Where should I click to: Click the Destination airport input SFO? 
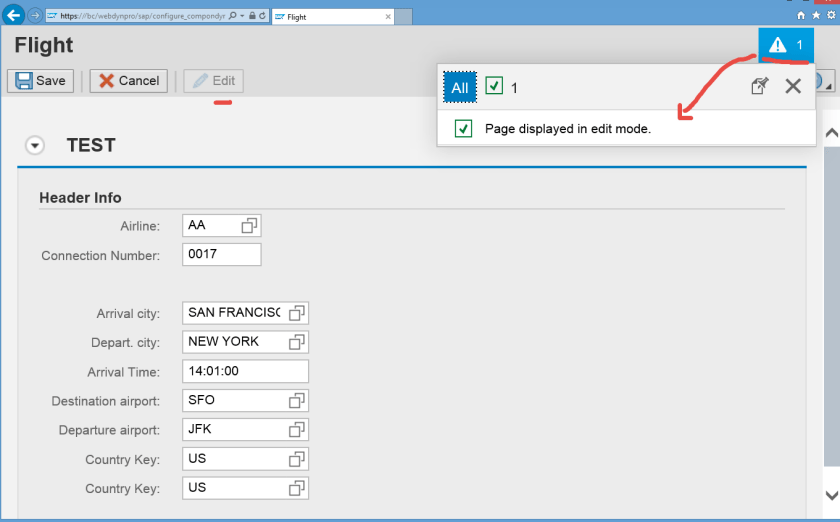(x=245, y=400)
